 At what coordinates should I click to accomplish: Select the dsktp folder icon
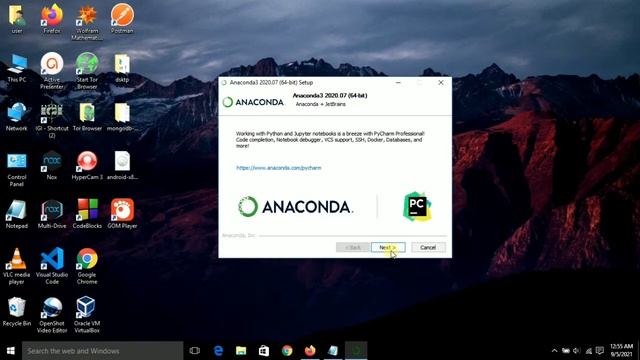click(x=122, y=68)
